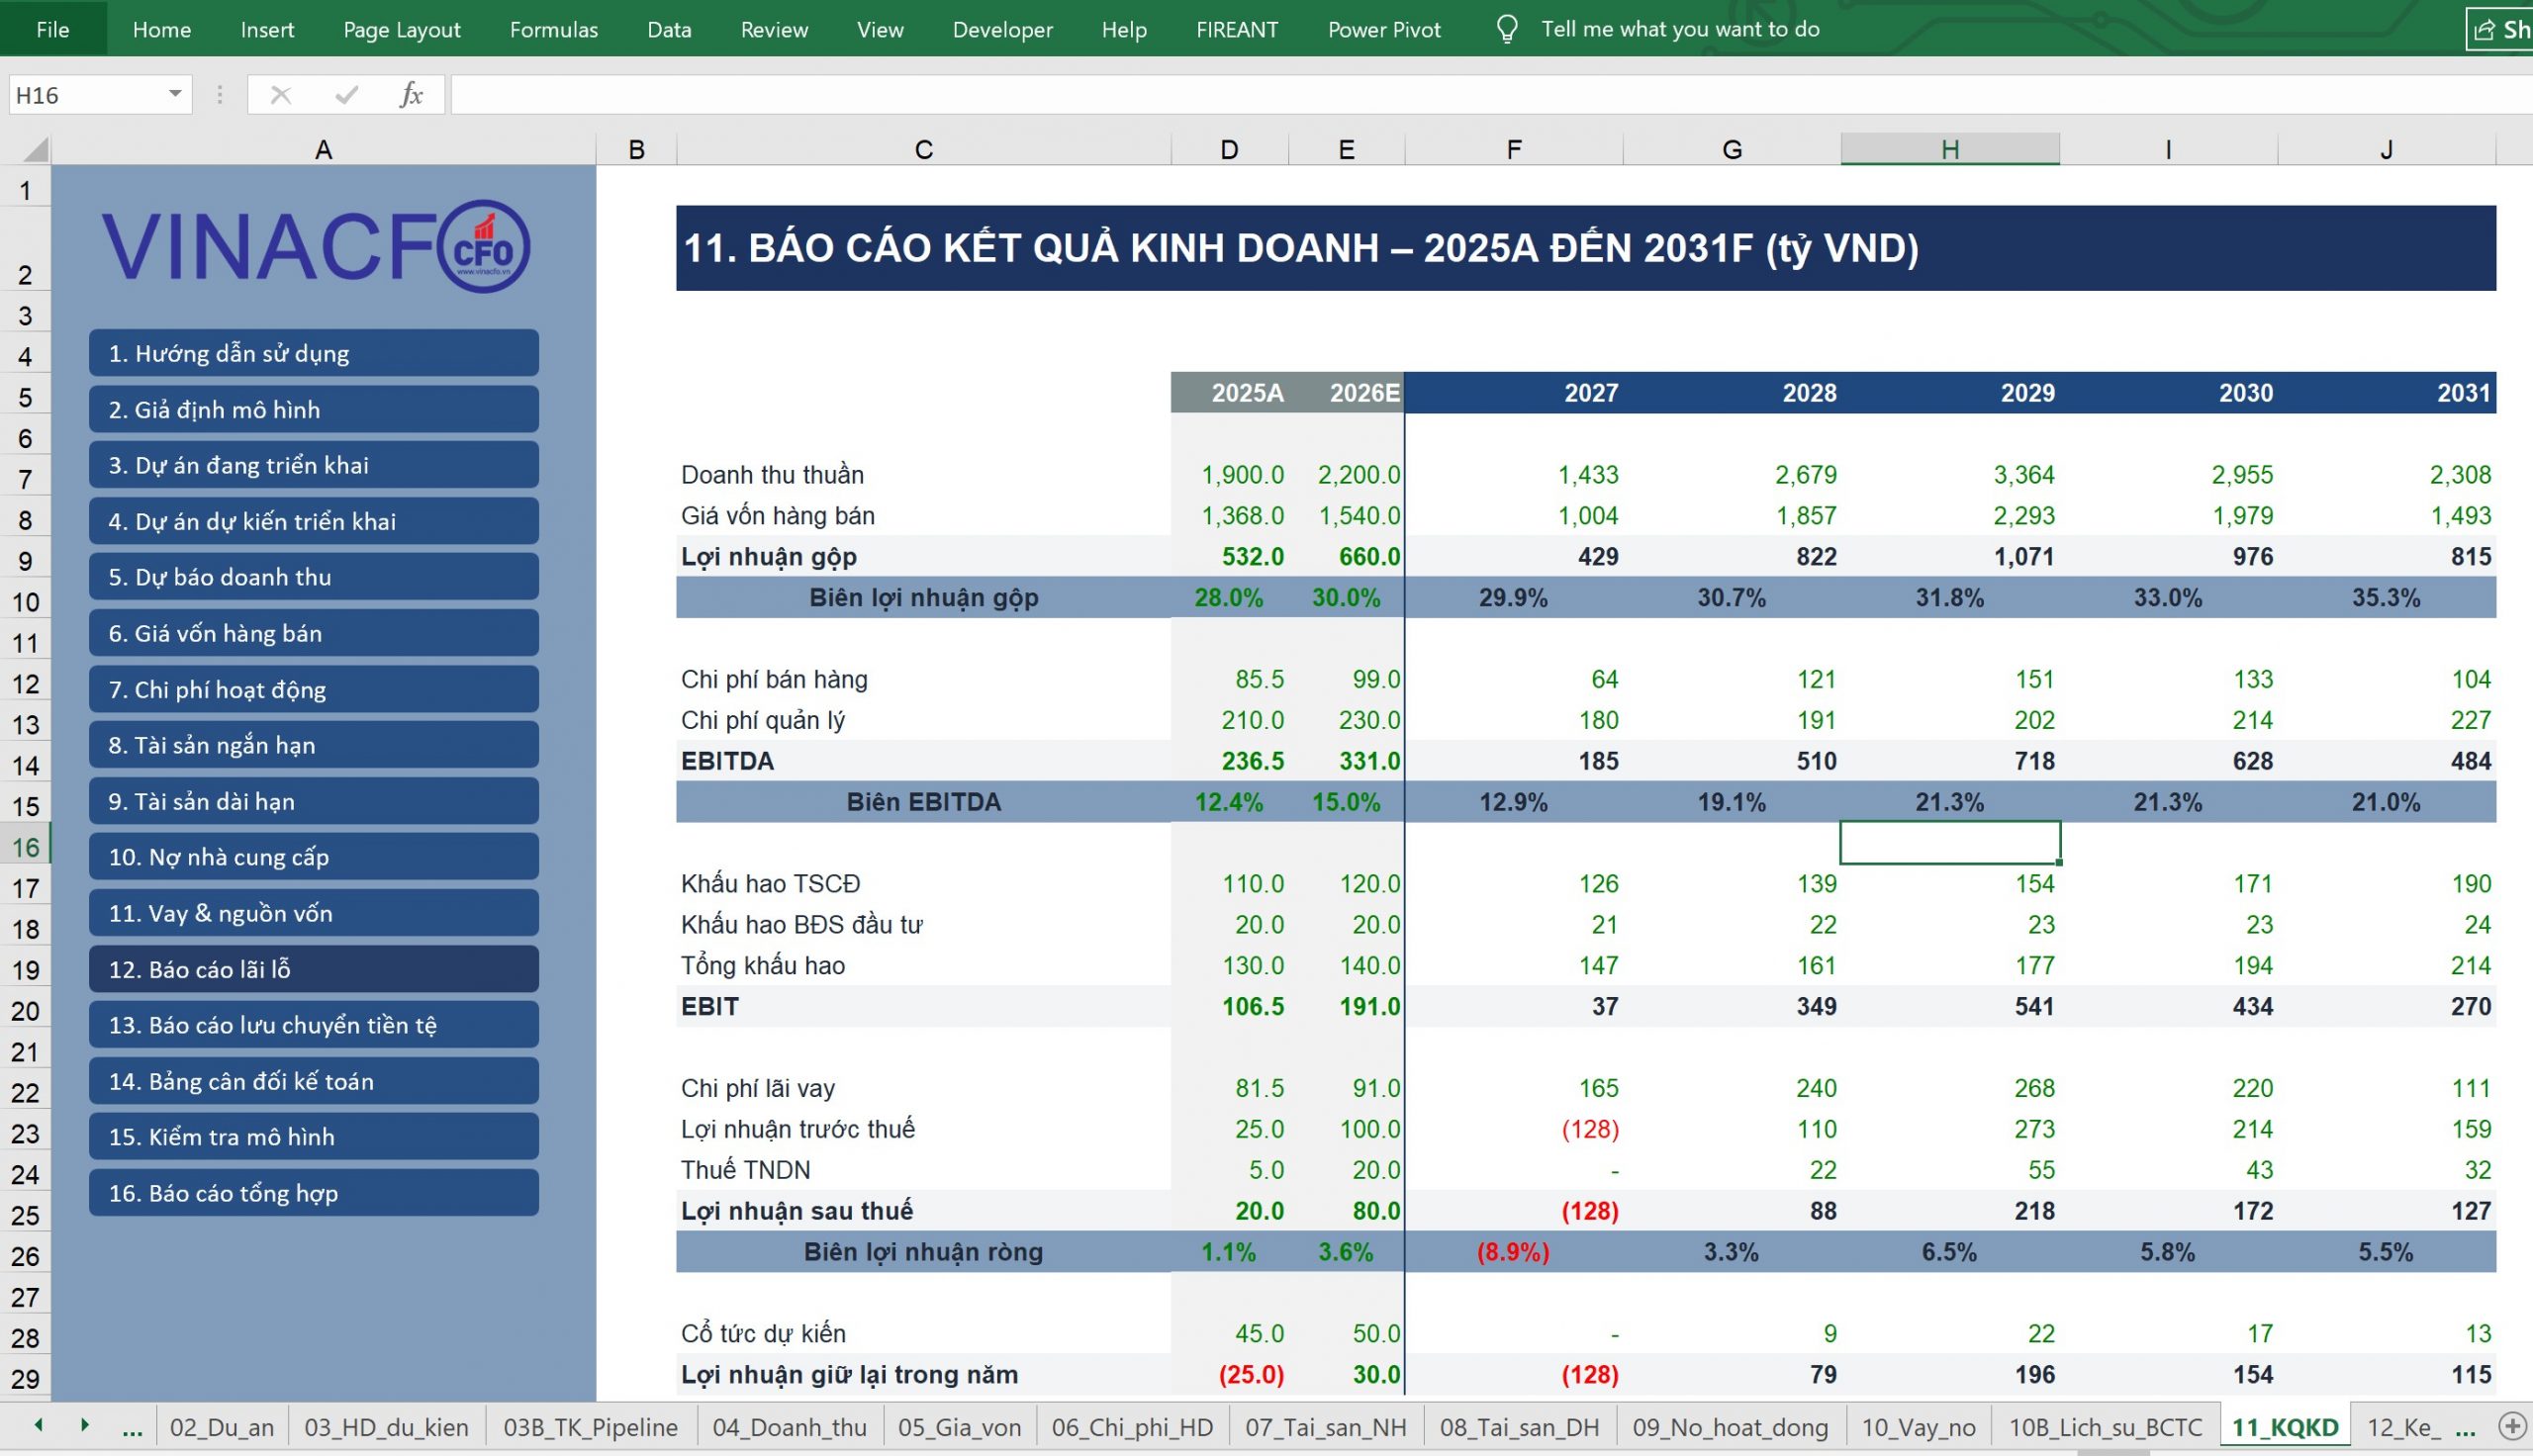Click the Share button in the ribbon

pos(2500,29)
